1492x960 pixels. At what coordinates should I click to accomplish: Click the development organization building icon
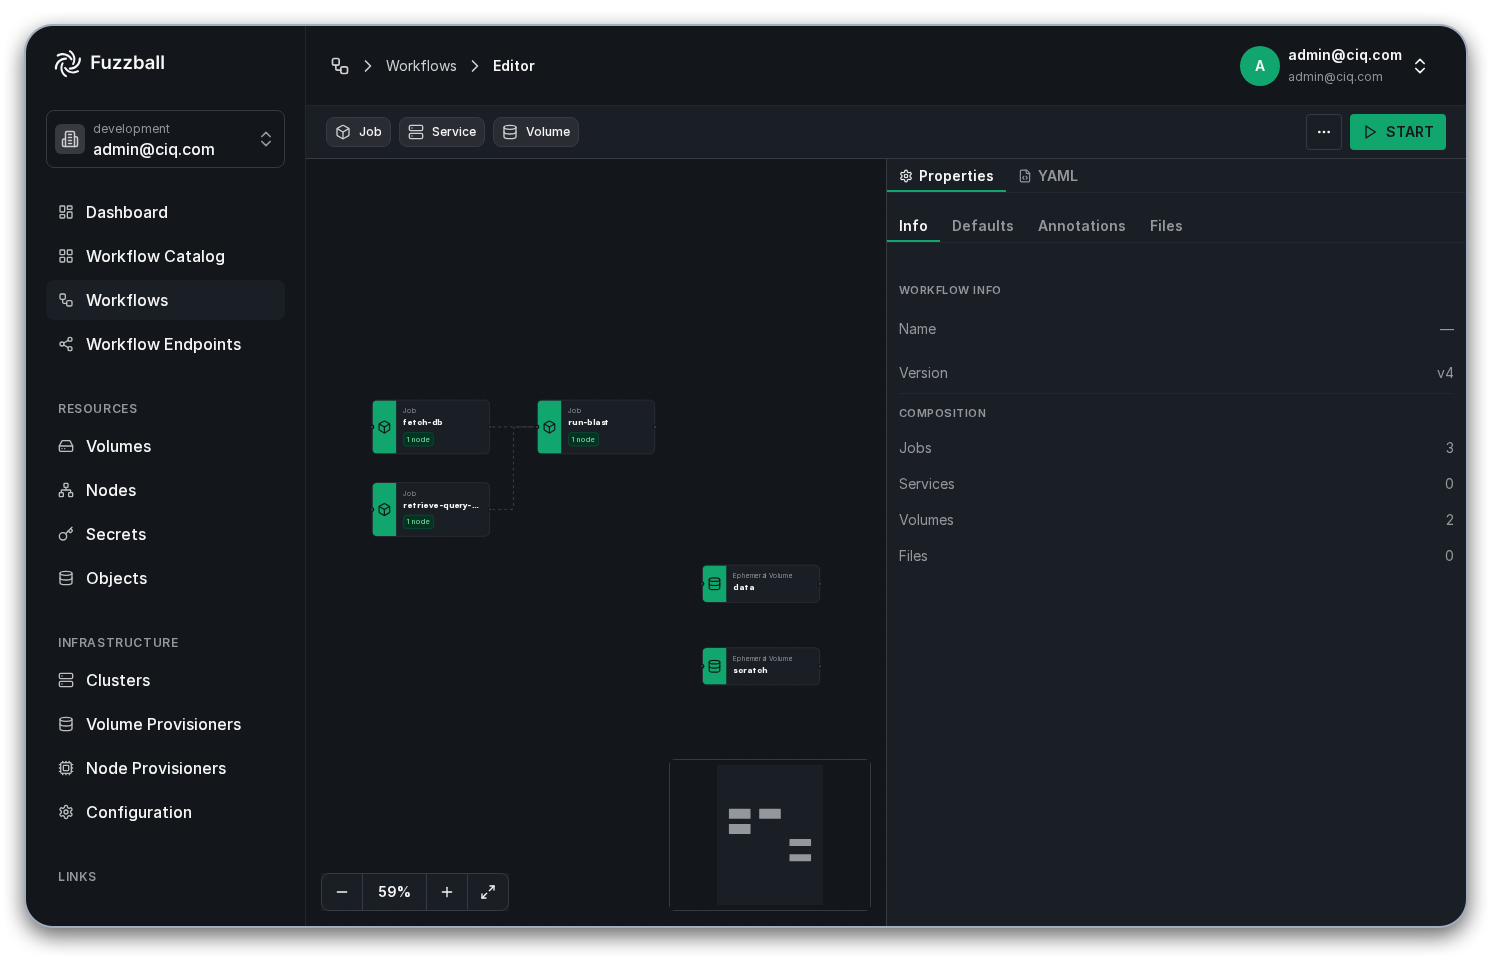click(70, 139)
